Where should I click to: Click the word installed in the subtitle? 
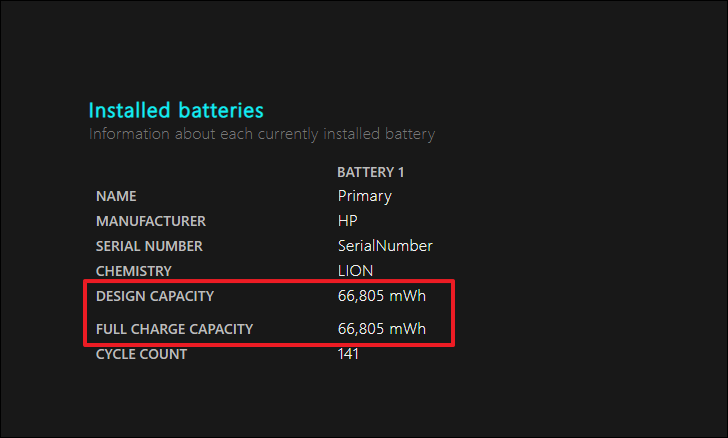[351, 134]
